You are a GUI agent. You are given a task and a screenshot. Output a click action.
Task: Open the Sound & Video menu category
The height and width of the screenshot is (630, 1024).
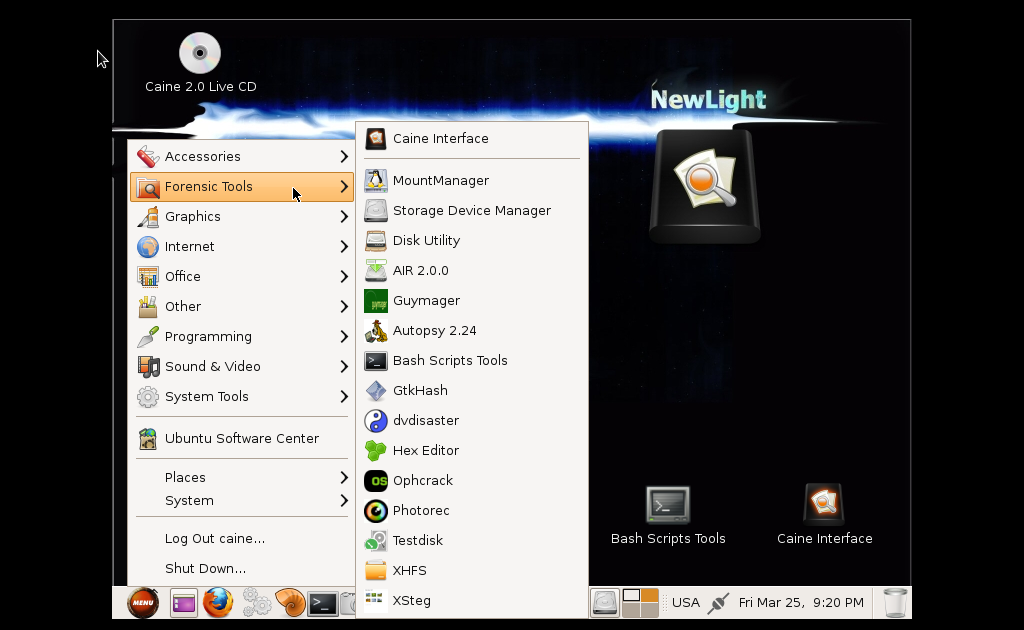[x=242, y=367]
